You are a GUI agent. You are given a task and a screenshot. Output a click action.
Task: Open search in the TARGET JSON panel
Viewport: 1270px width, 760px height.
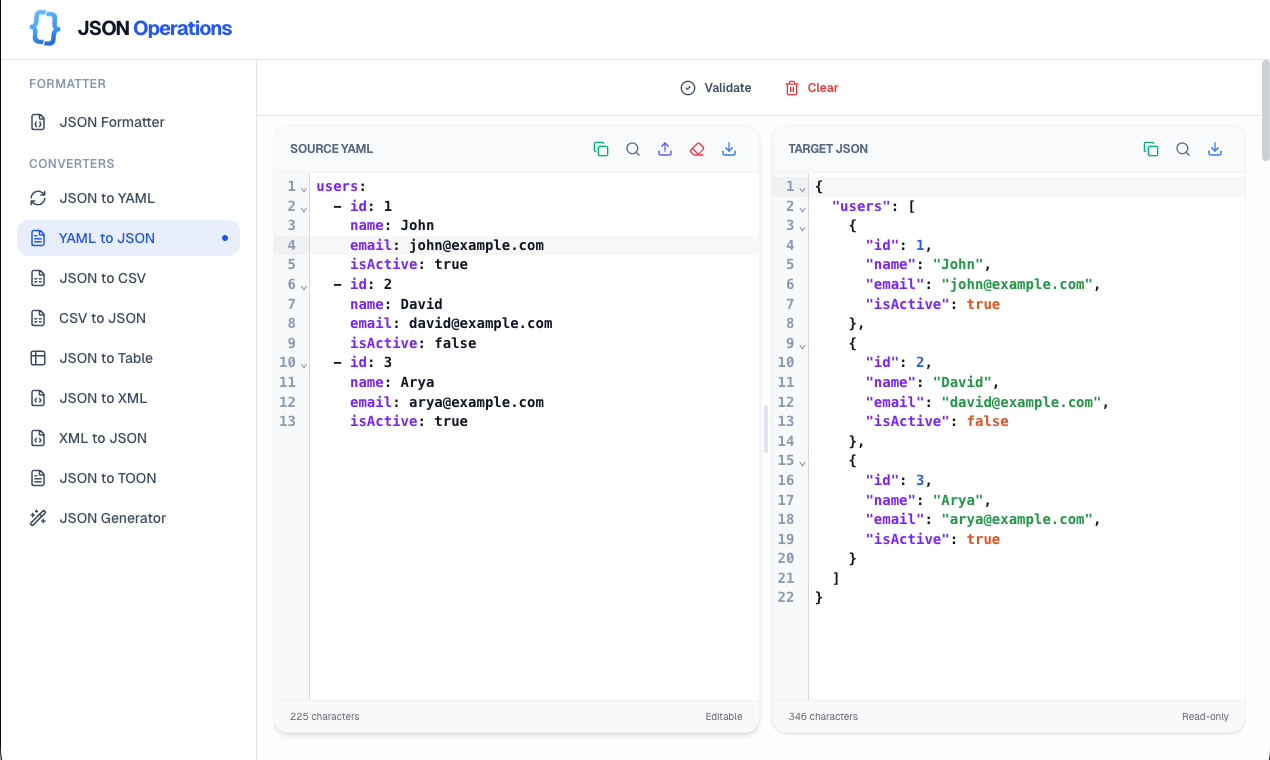coord(1183,148)
